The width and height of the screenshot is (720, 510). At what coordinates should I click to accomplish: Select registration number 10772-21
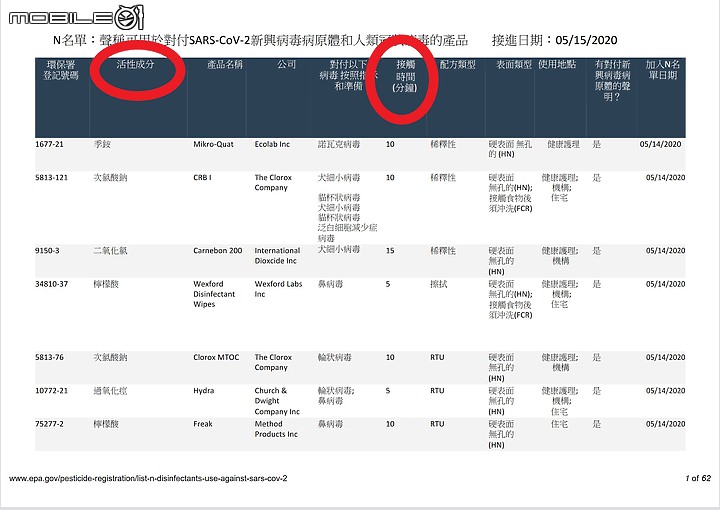pyautogui.click(x=51, y=391)
